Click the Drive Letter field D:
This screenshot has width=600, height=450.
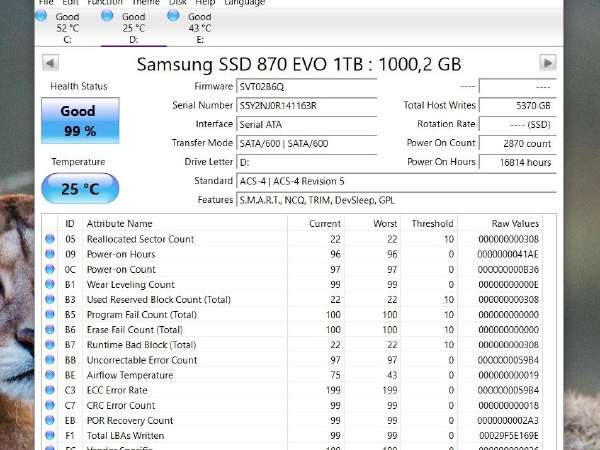pos(307,162)
